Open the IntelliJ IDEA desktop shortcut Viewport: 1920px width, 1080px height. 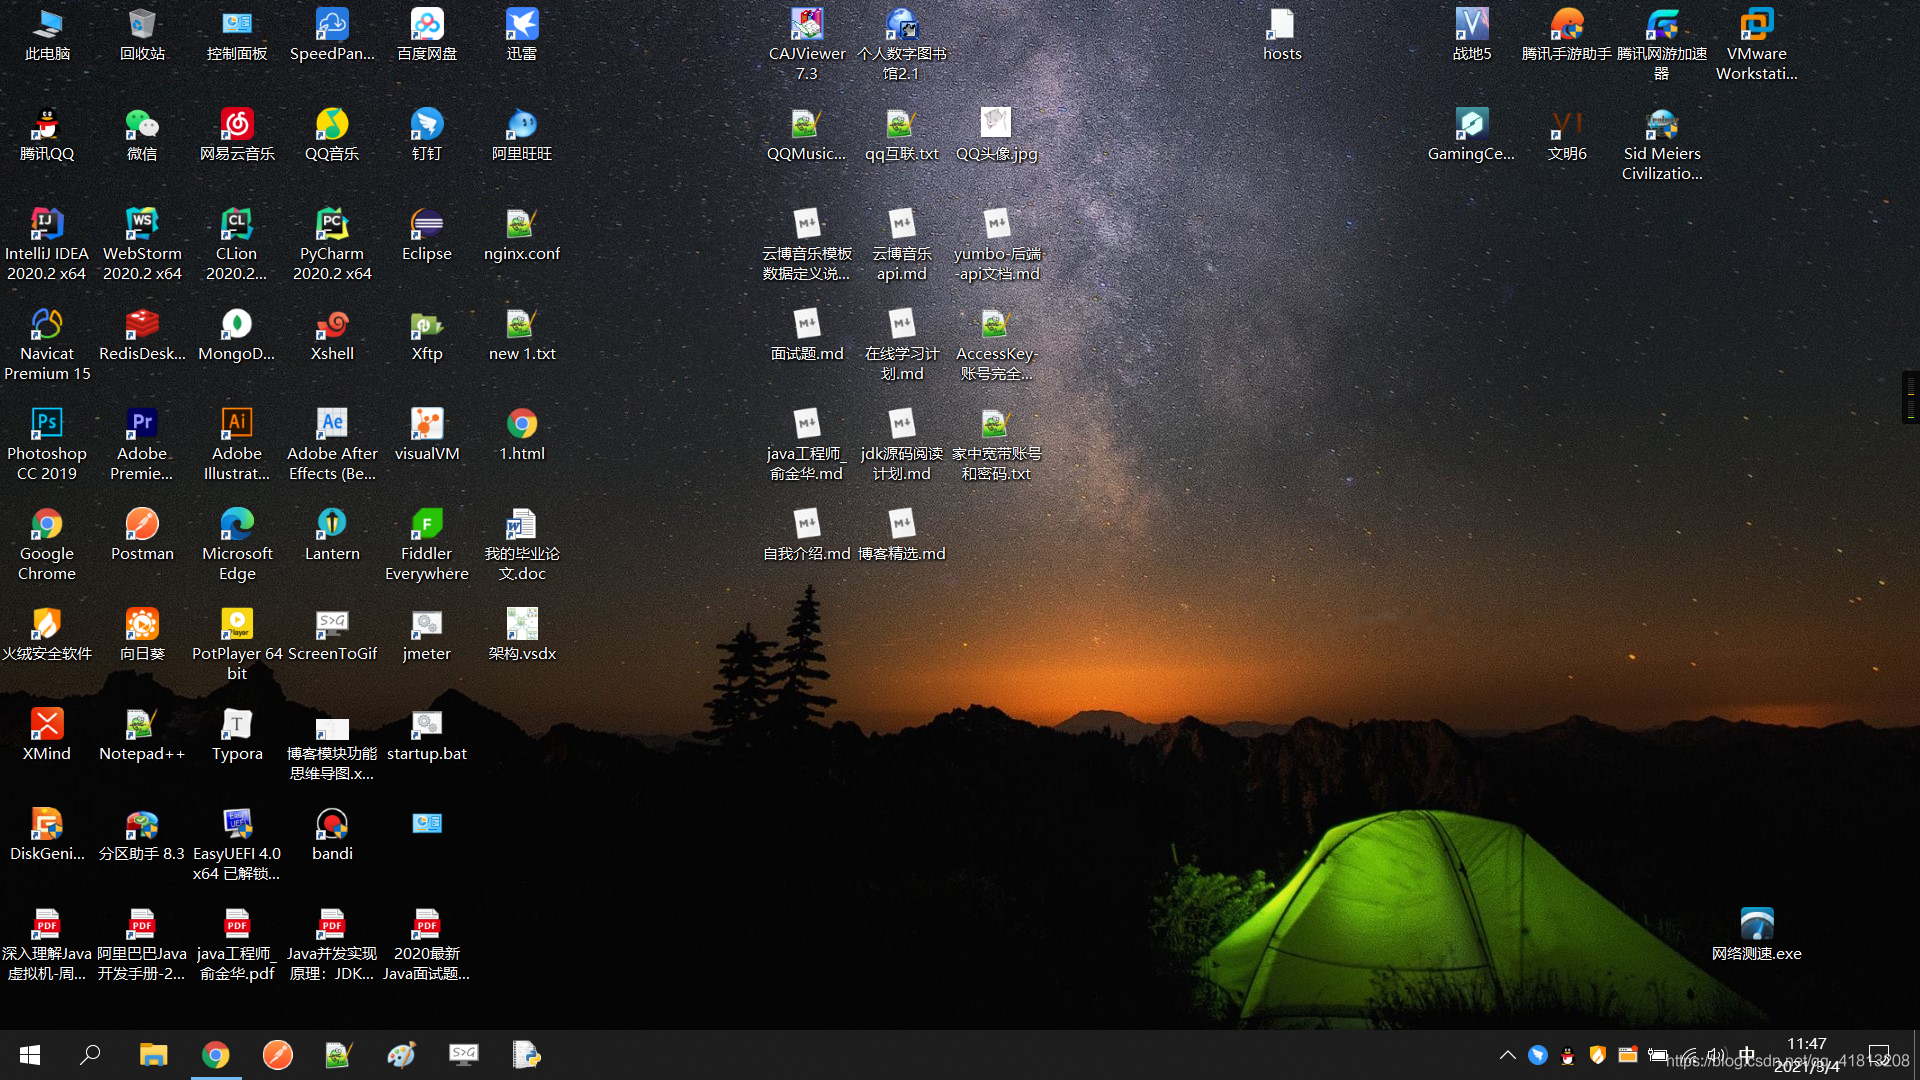[47, 225]
